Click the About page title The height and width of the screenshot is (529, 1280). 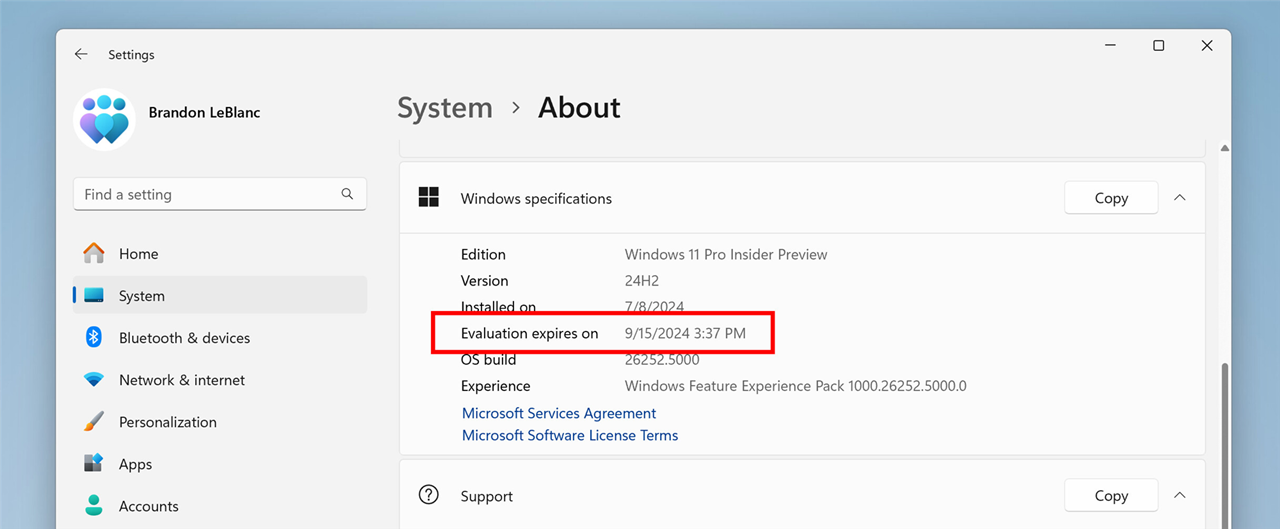[x=579, y=108]
